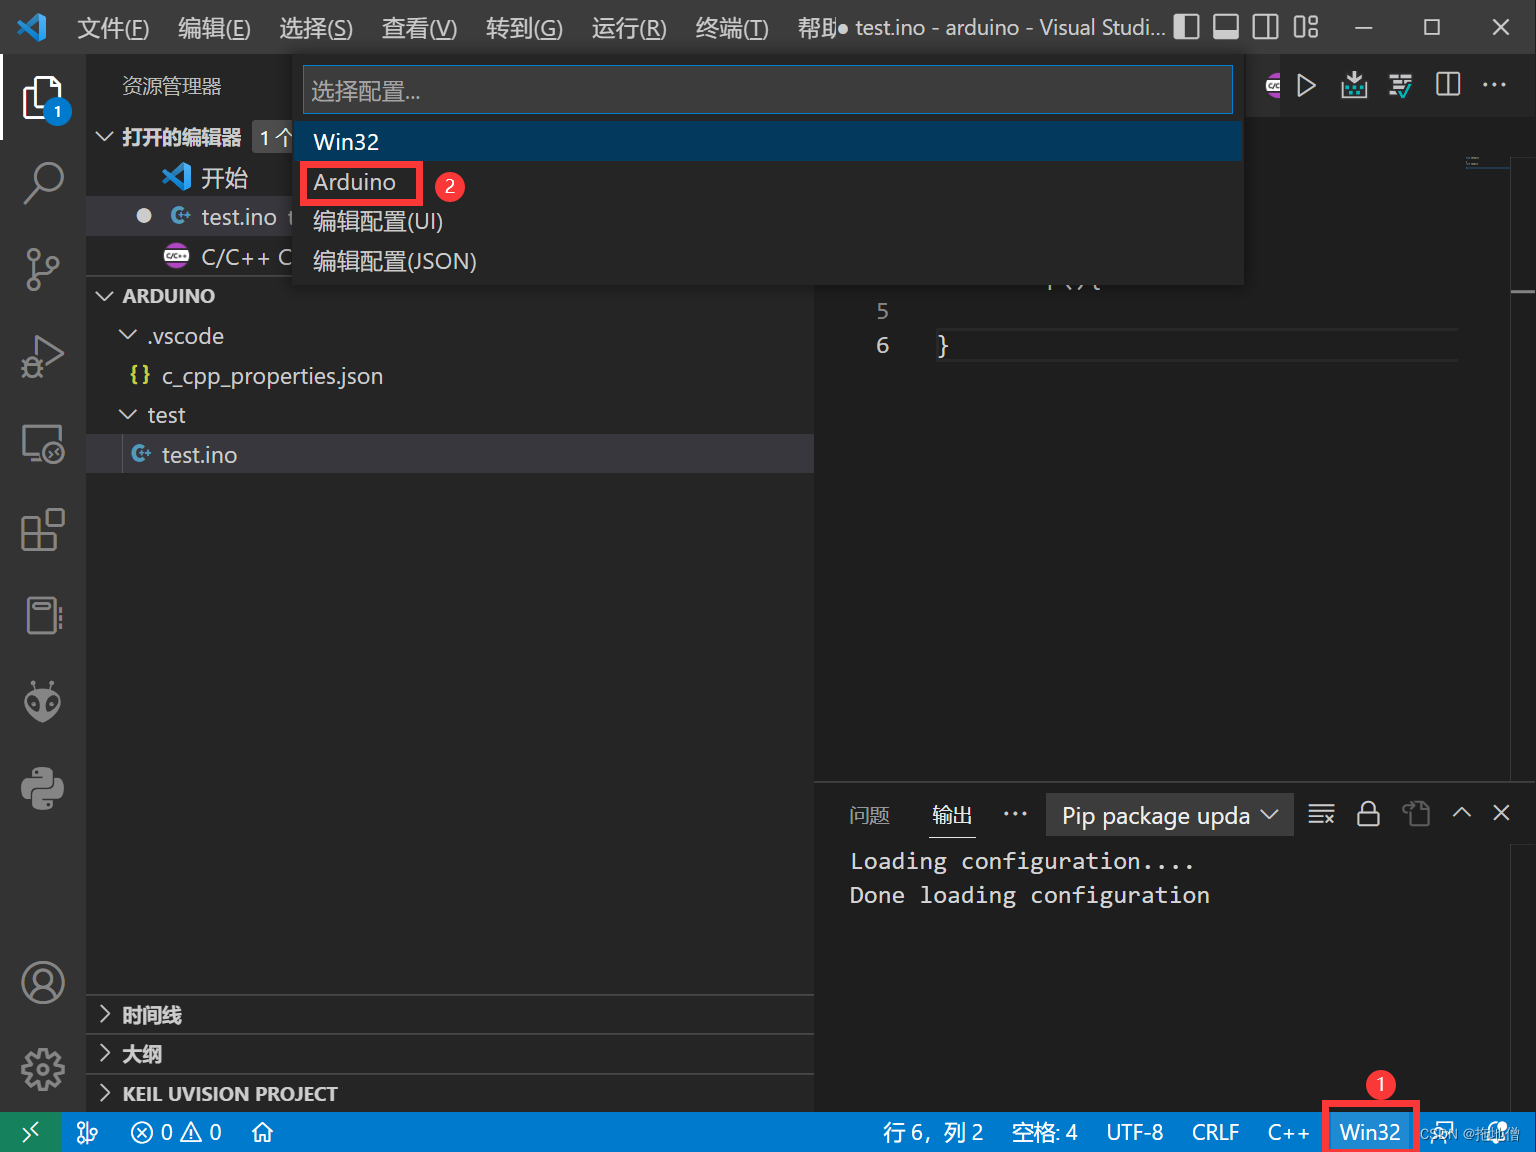Expand the 大纲 section
Image resolution: width=1536 pixels, height=1152 pixels.
(104, 1053)
